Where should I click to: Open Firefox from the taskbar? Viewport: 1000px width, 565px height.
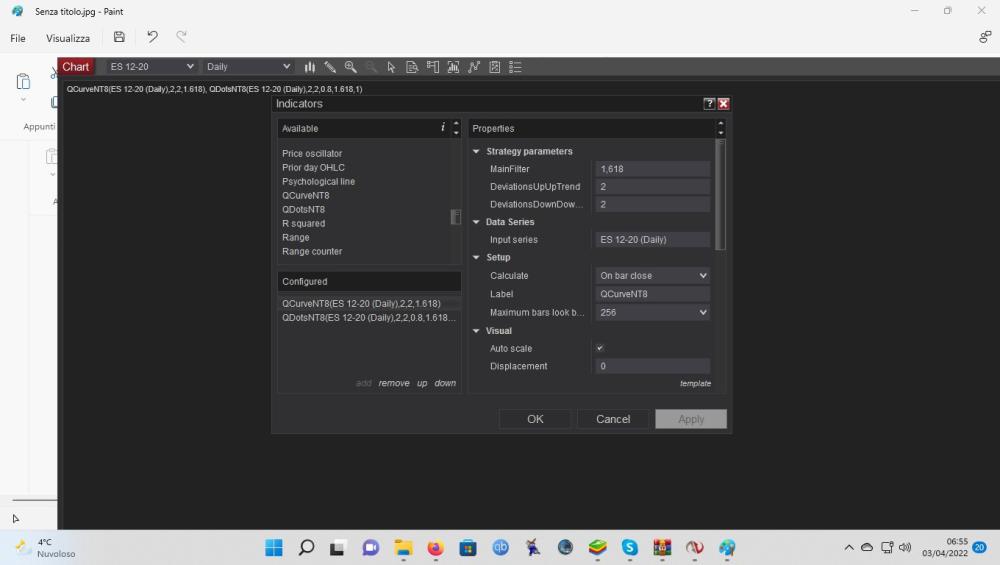[x=435, y=547]
